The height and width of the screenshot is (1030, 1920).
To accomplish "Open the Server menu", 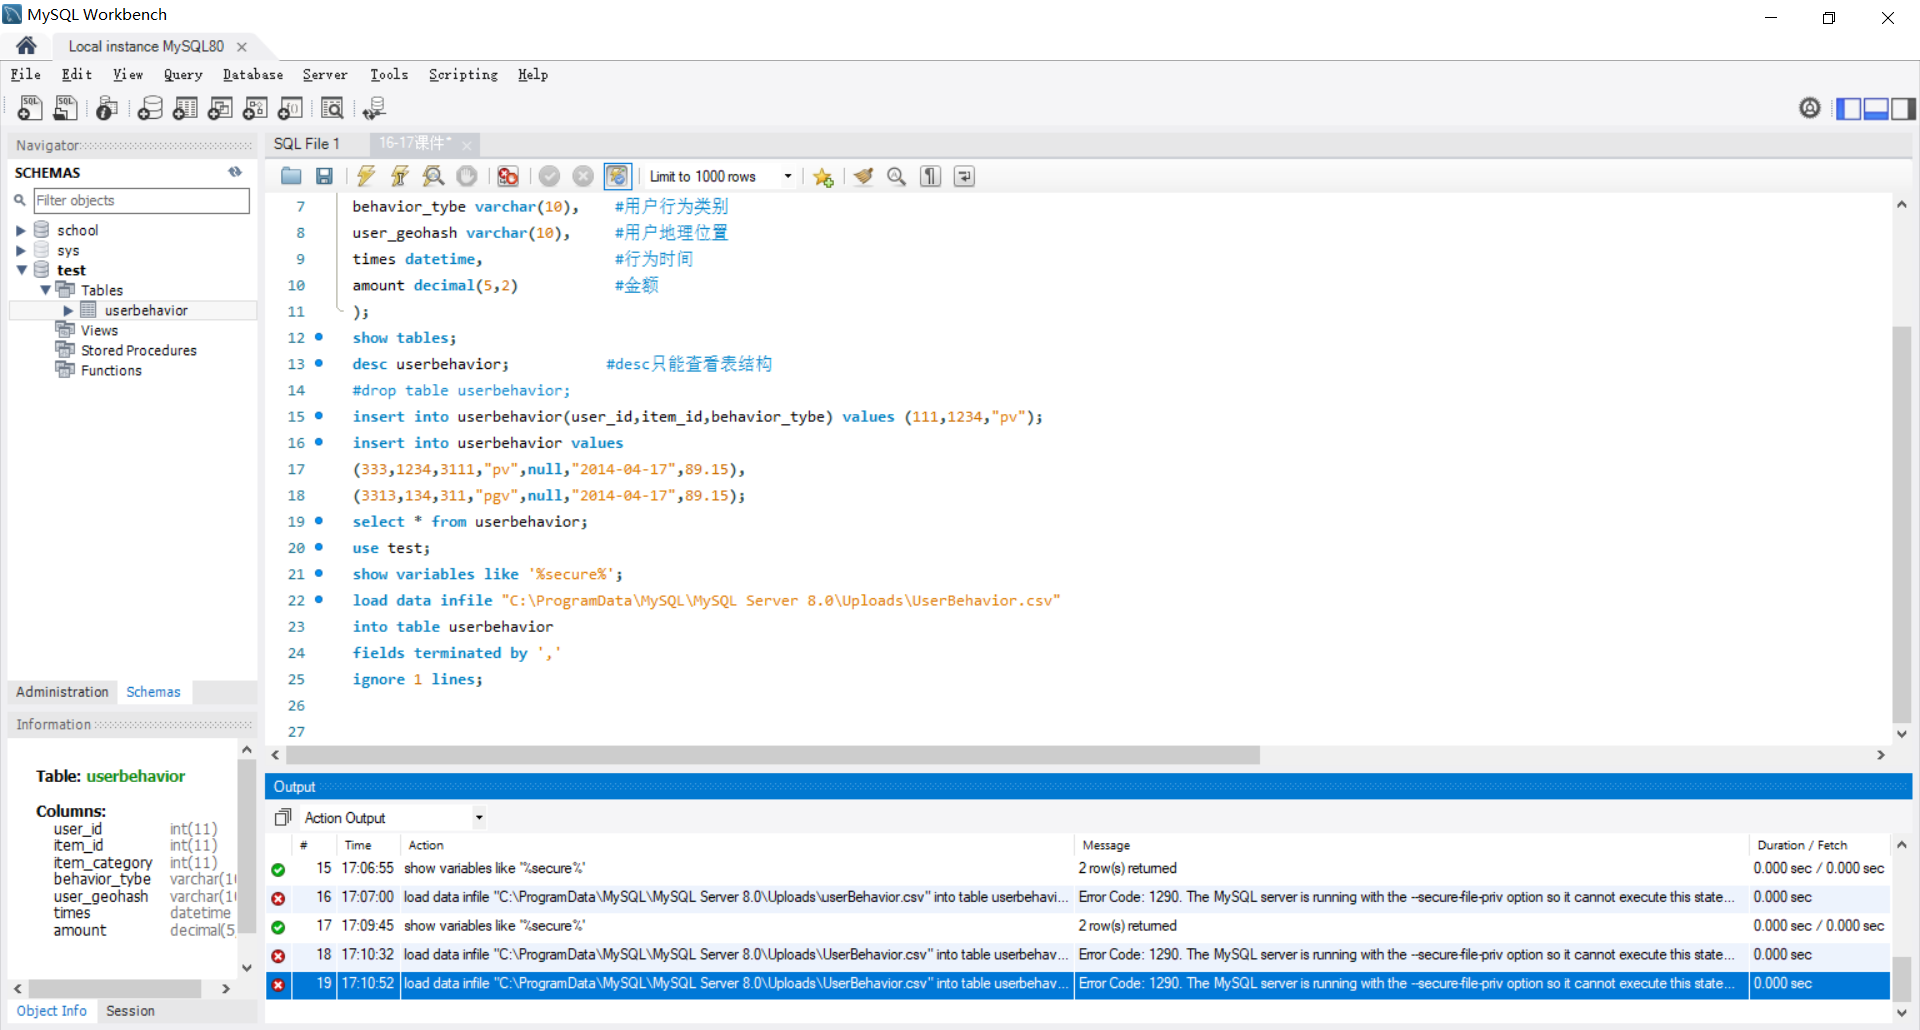I will coord(325,74).
